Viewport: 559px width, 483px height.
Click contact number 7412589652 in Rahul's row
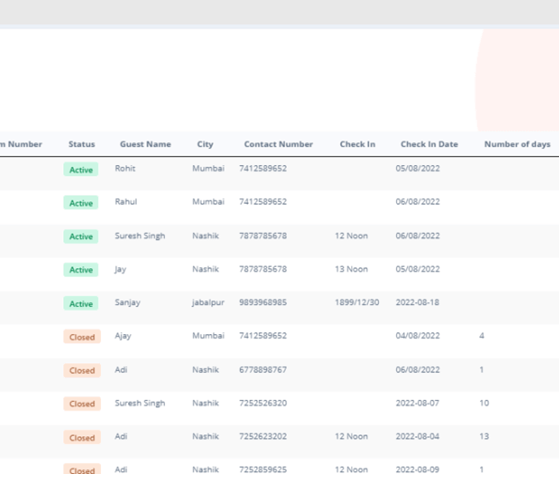pos(263,202)
